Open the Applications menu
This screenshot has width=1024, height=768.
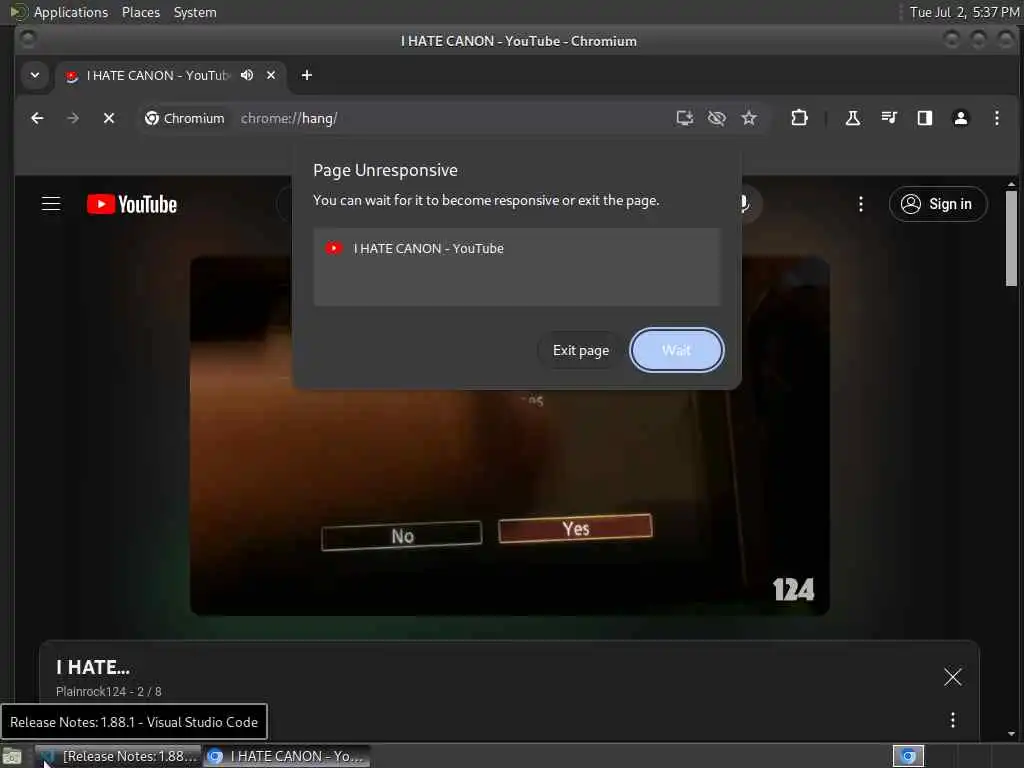(x=71, y=12)
